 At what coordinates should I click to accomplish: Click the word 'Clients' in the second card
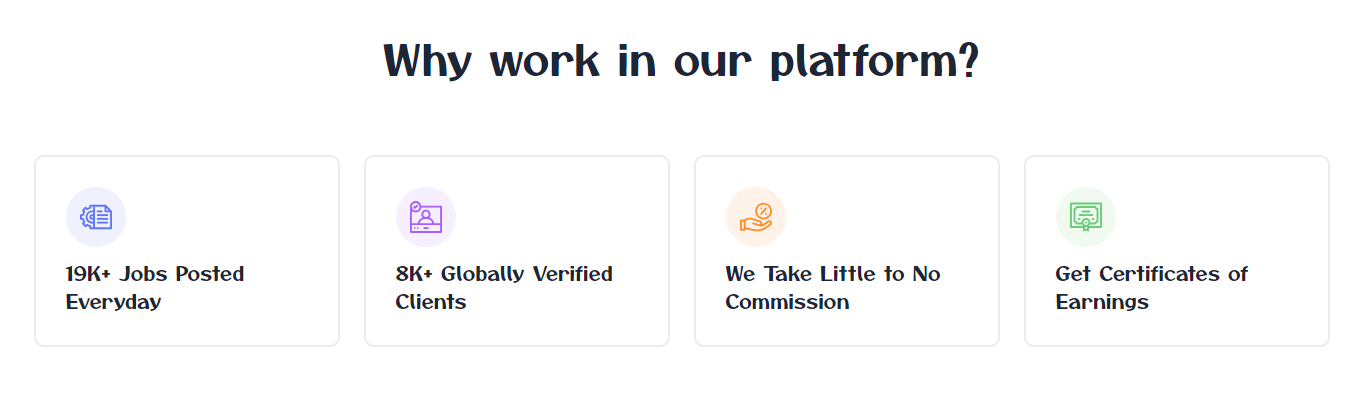(x=431, y=302)
